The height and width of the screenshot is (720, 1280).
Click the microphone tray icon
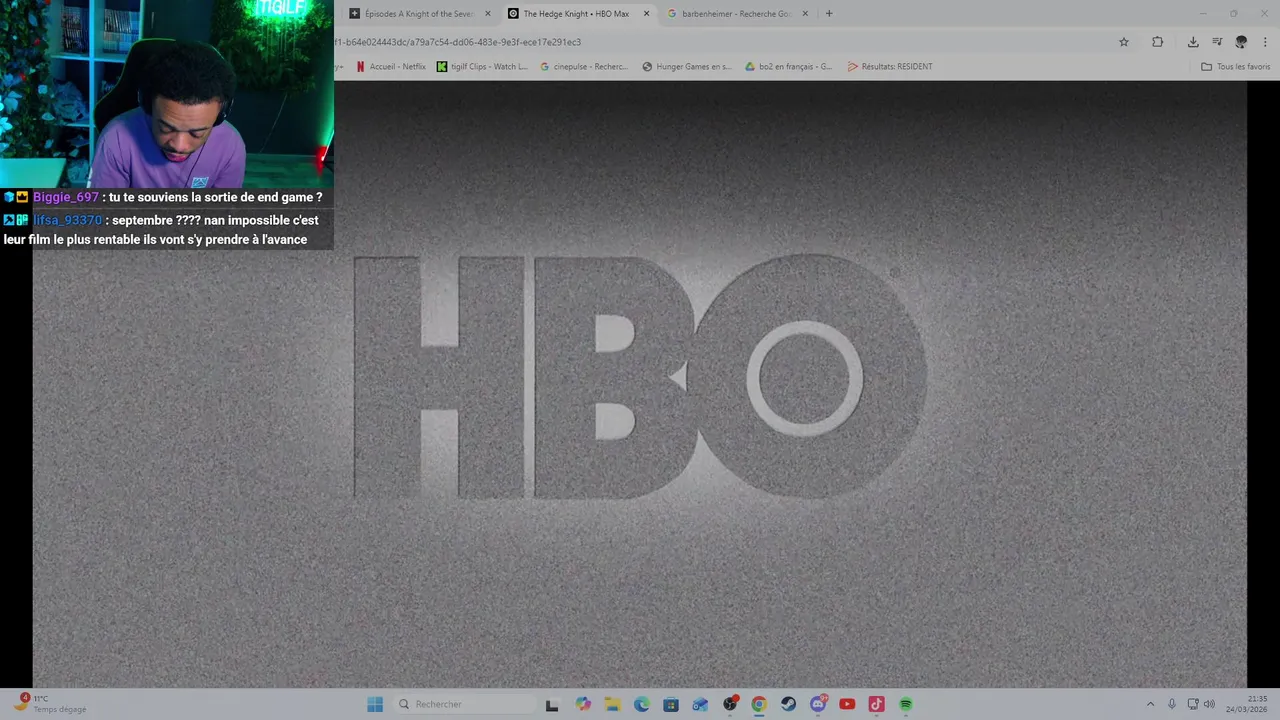[1172, 704]
